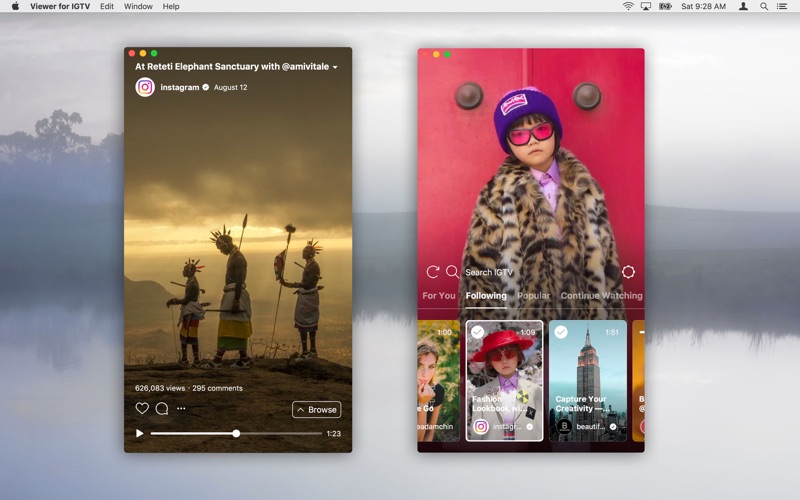Screen dimensions: 800x500
Task: Expand the video title dropdown arrow
Action: coord(335,67)
